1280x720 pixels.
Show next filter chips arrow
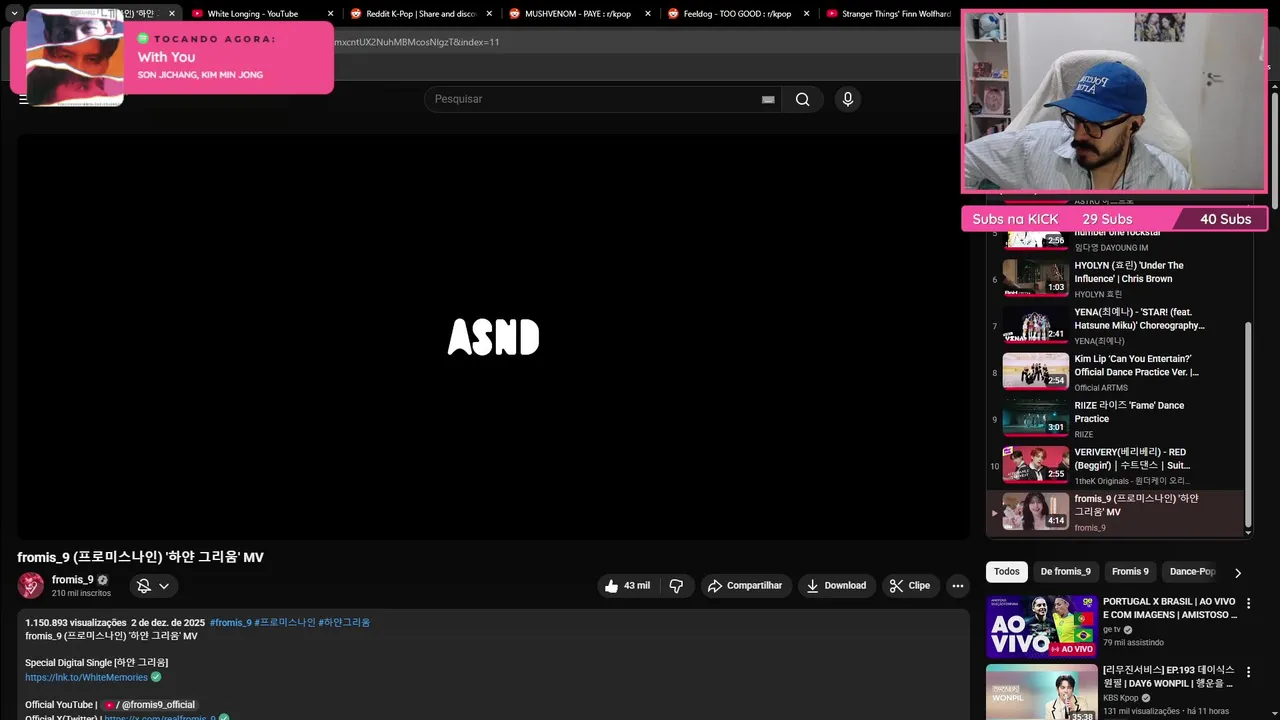(1237, 572)
